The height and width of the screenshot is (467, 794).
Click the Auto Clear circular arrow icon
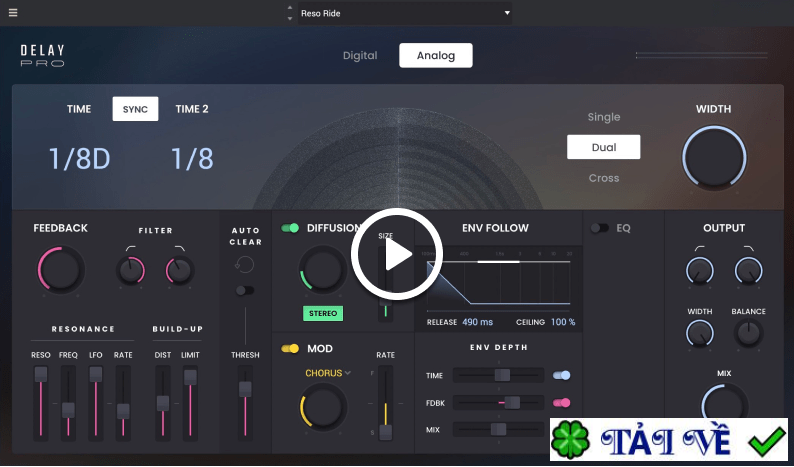pos(244,264)
